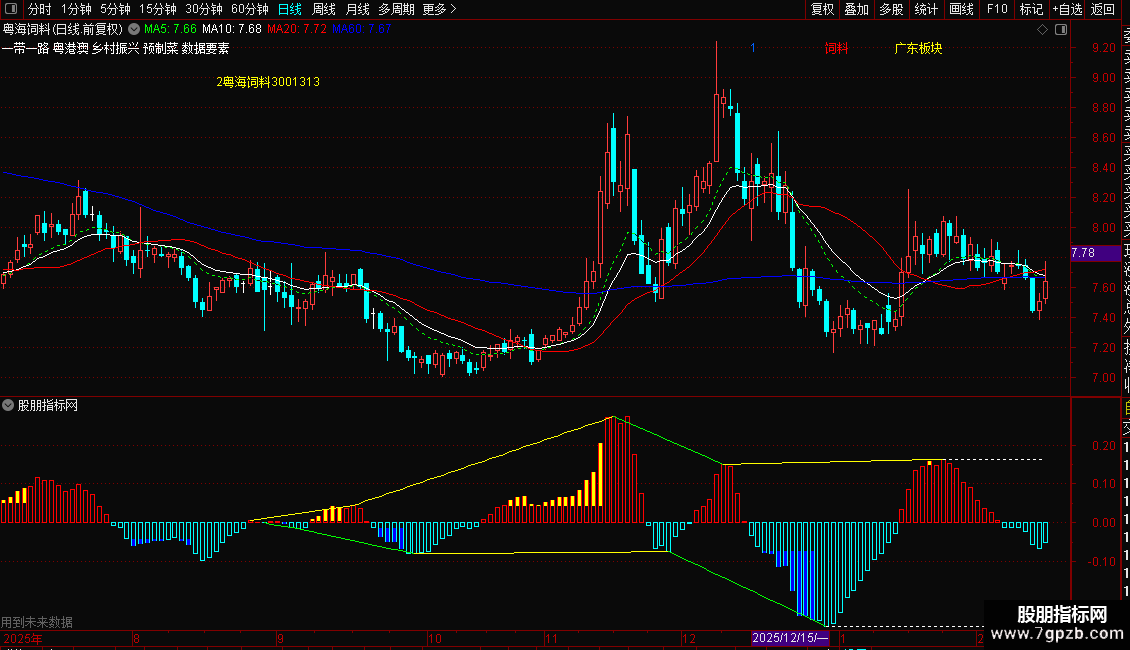Click month 11 on the time axis
Image resolution: width=1130 pixels, height=650 pixels.
tap(551, 638)
